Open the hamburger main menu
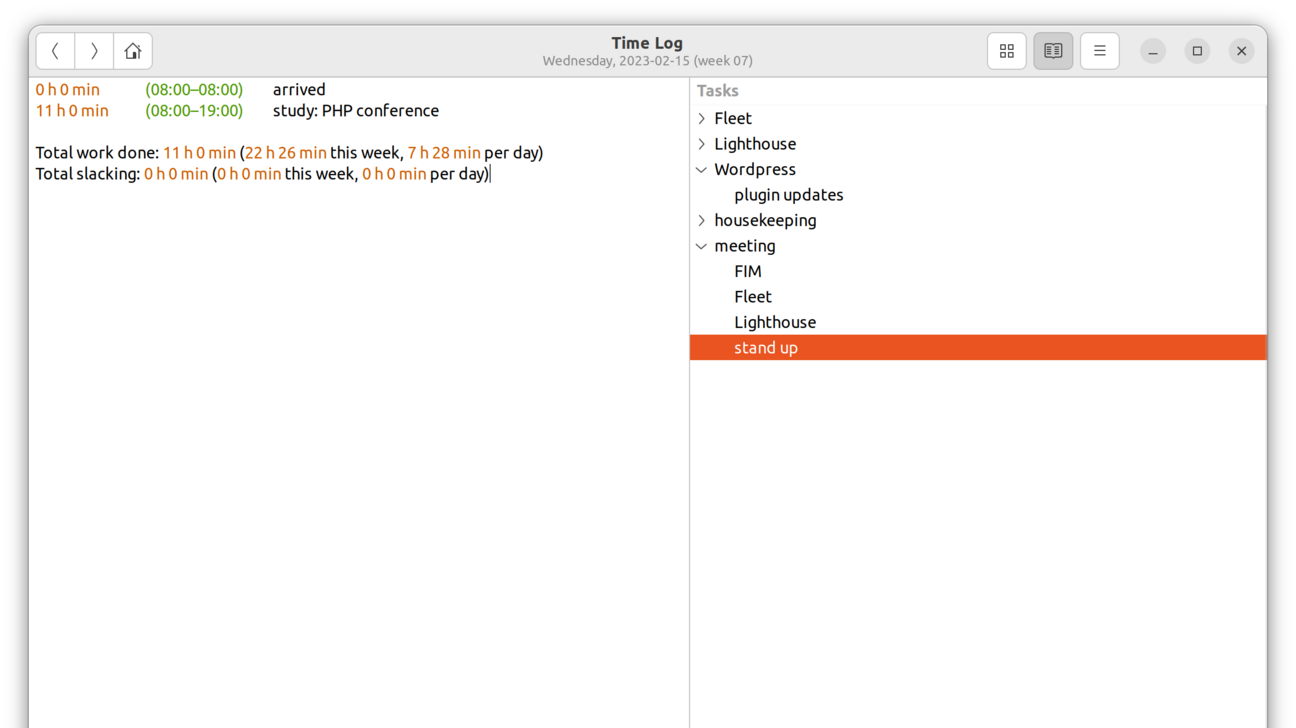Screen dimensions: 1296x728 (x=1099, y=51)
